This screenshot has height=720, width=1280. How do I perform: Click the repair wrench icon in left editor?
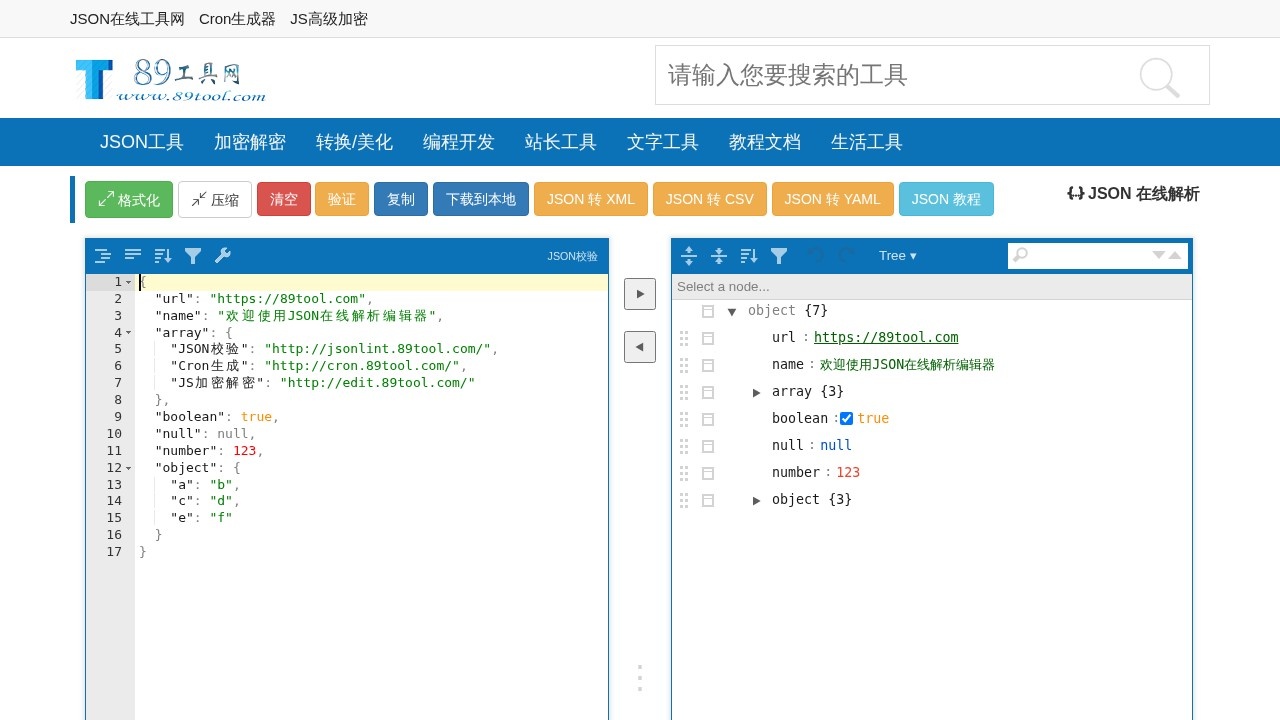coord(222,256)
